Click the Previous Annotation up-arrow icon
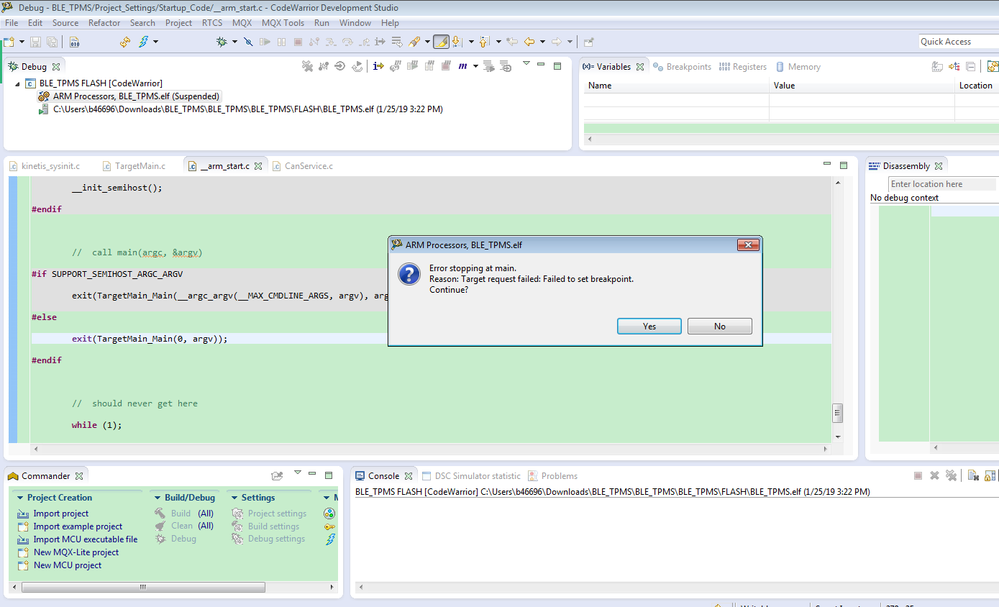 484,42
